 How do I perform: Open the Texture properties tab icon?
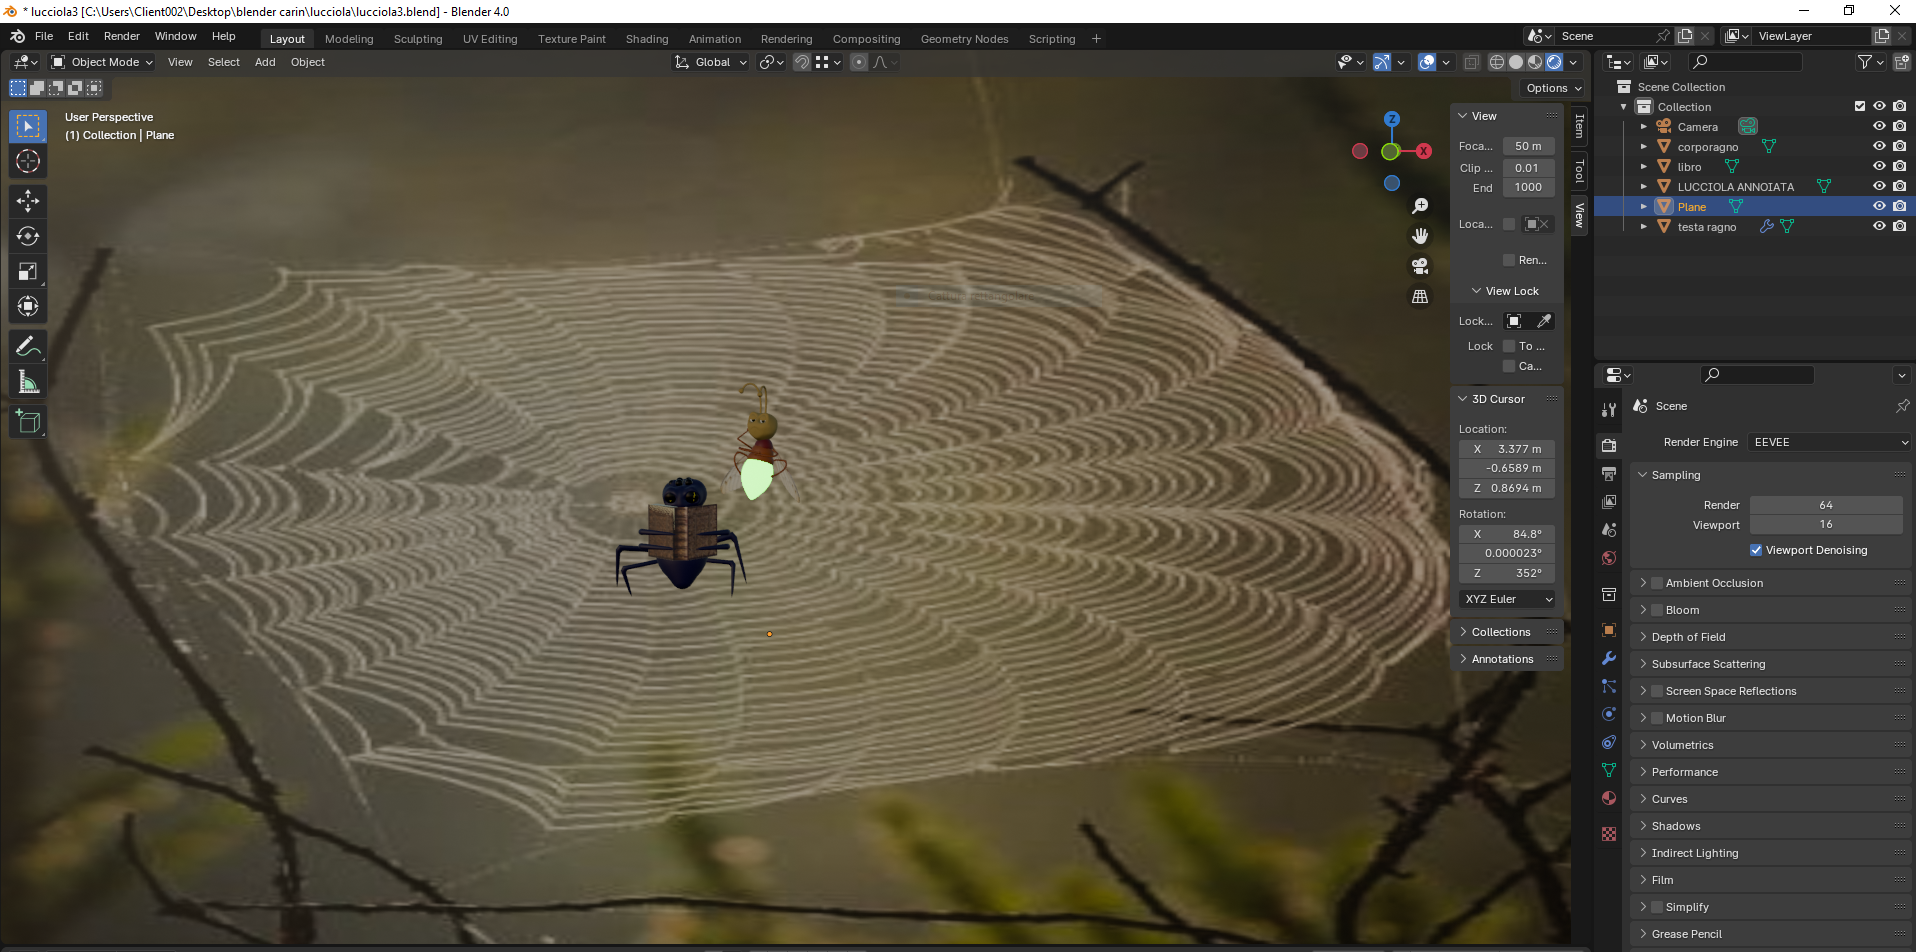point(1609,834)
